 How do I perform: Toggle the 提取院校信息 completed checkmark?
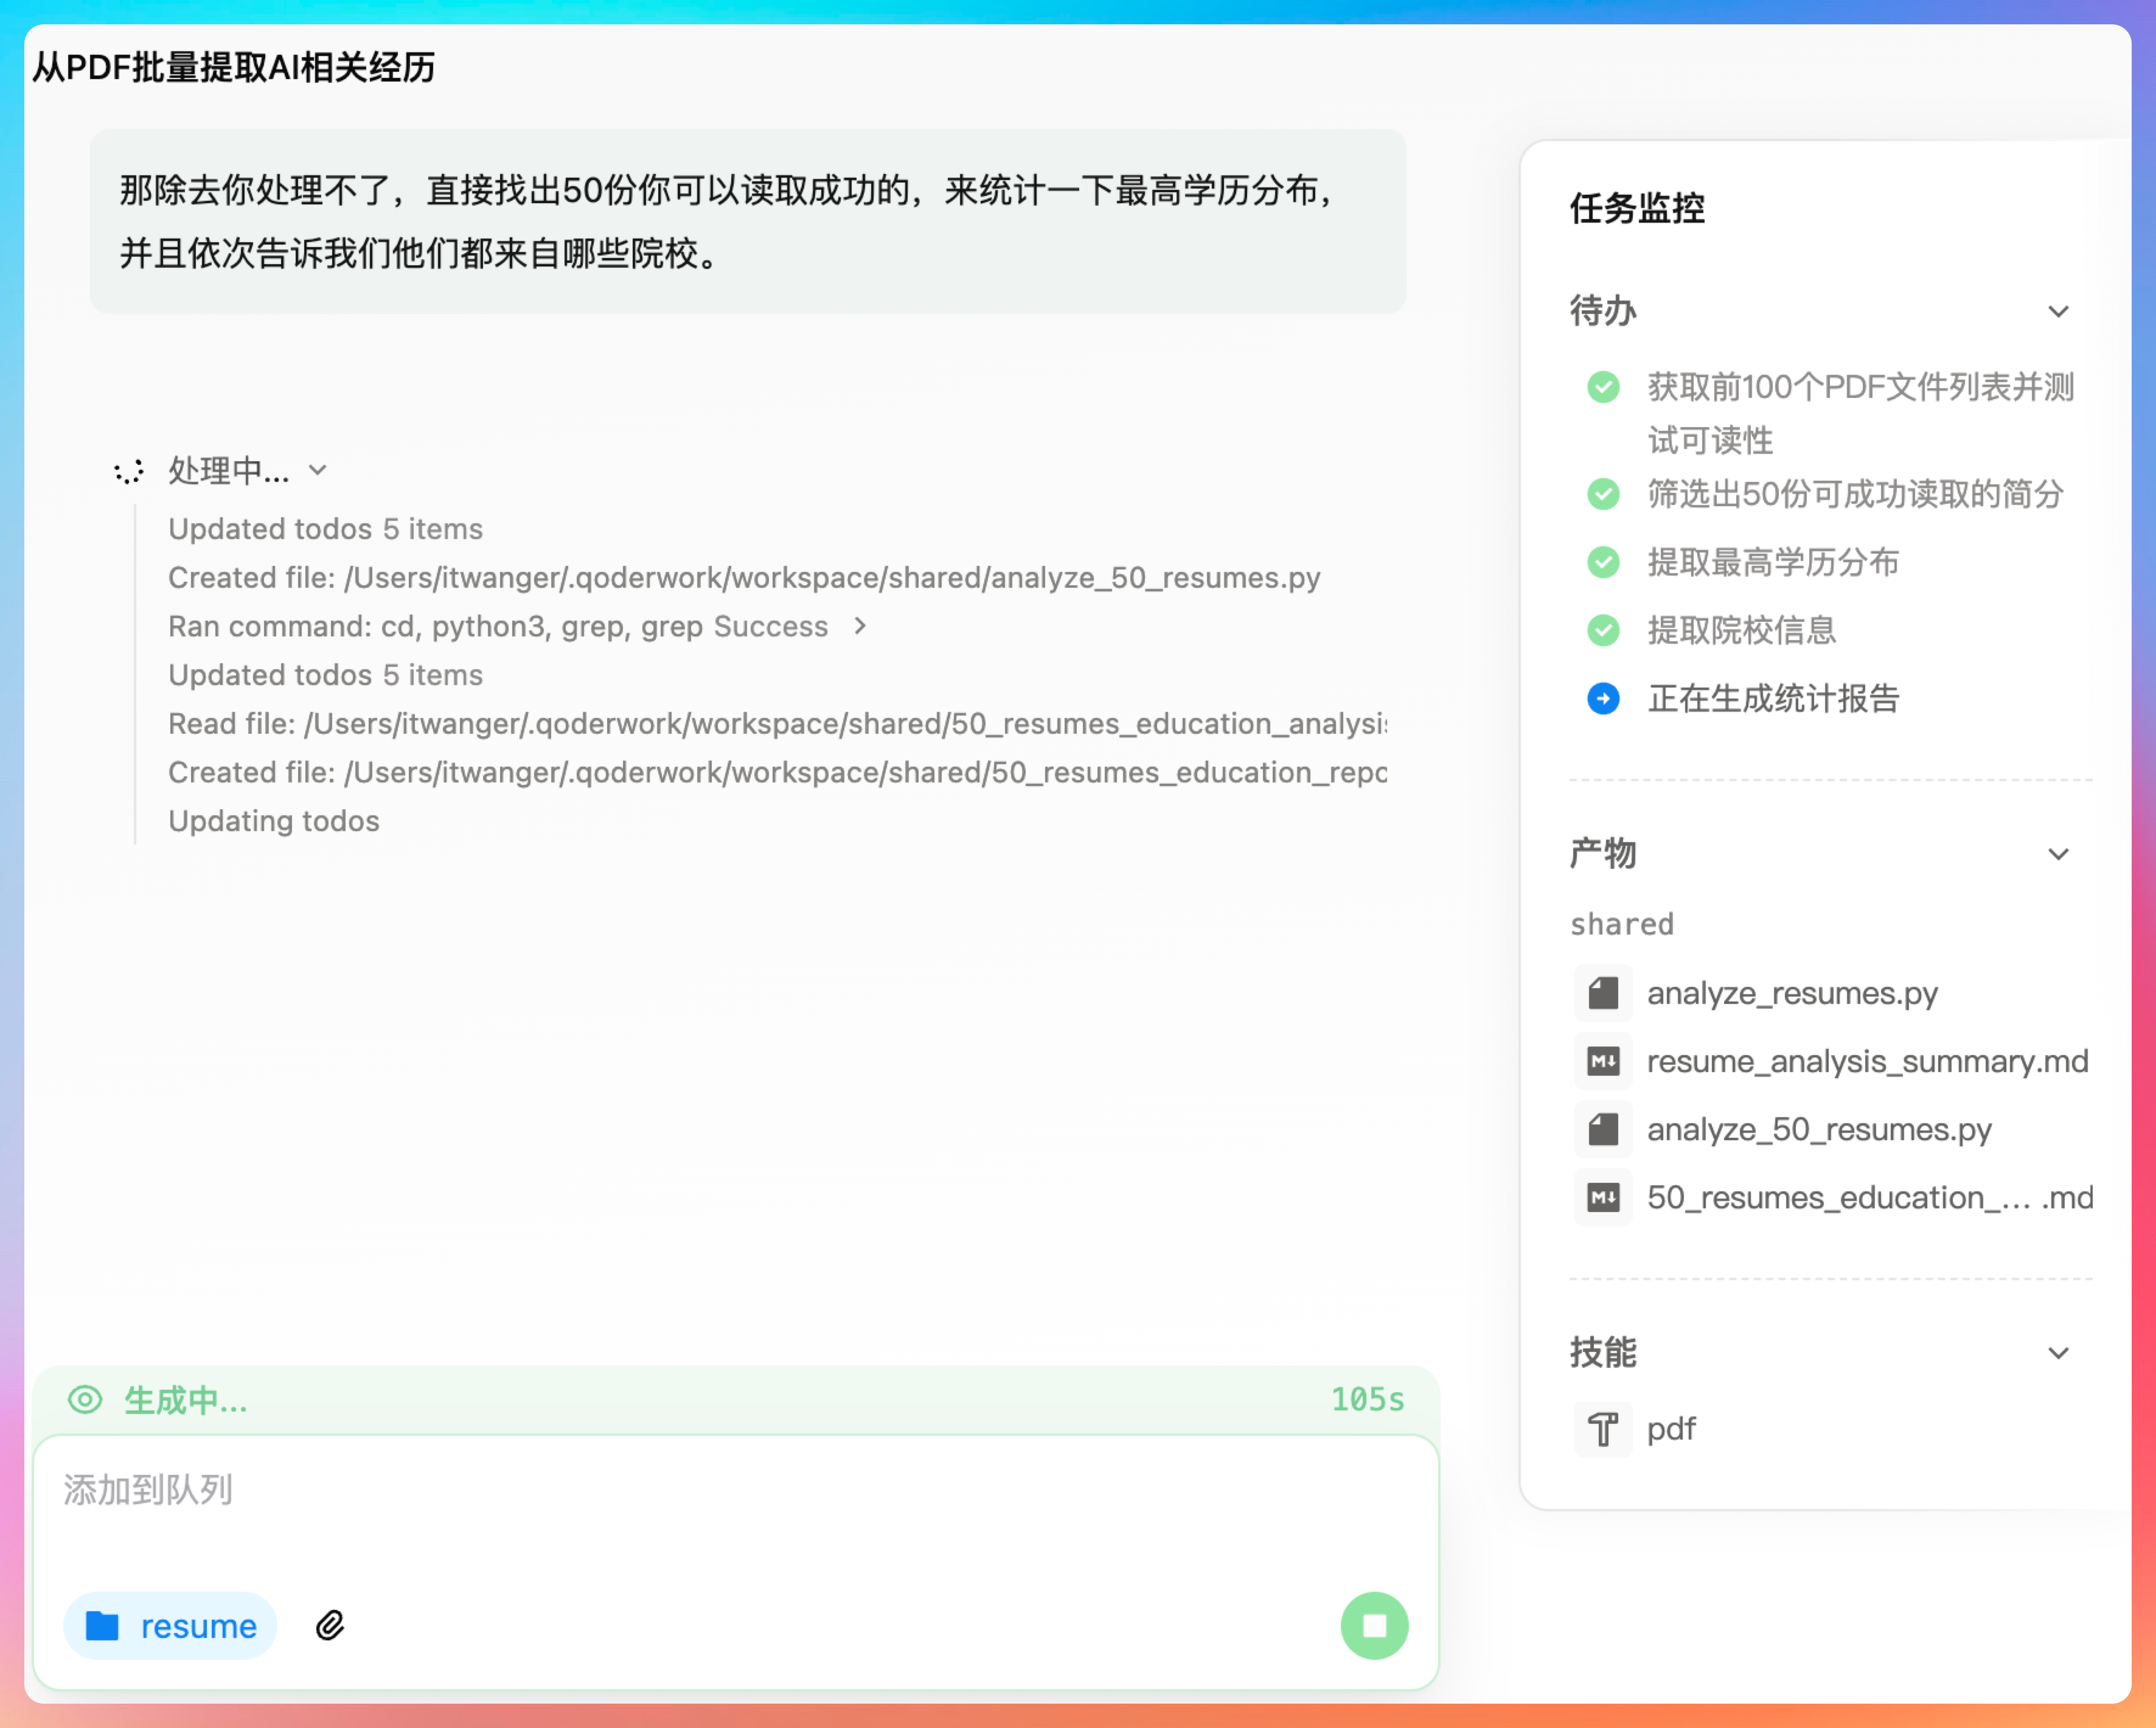(1603, 630)
